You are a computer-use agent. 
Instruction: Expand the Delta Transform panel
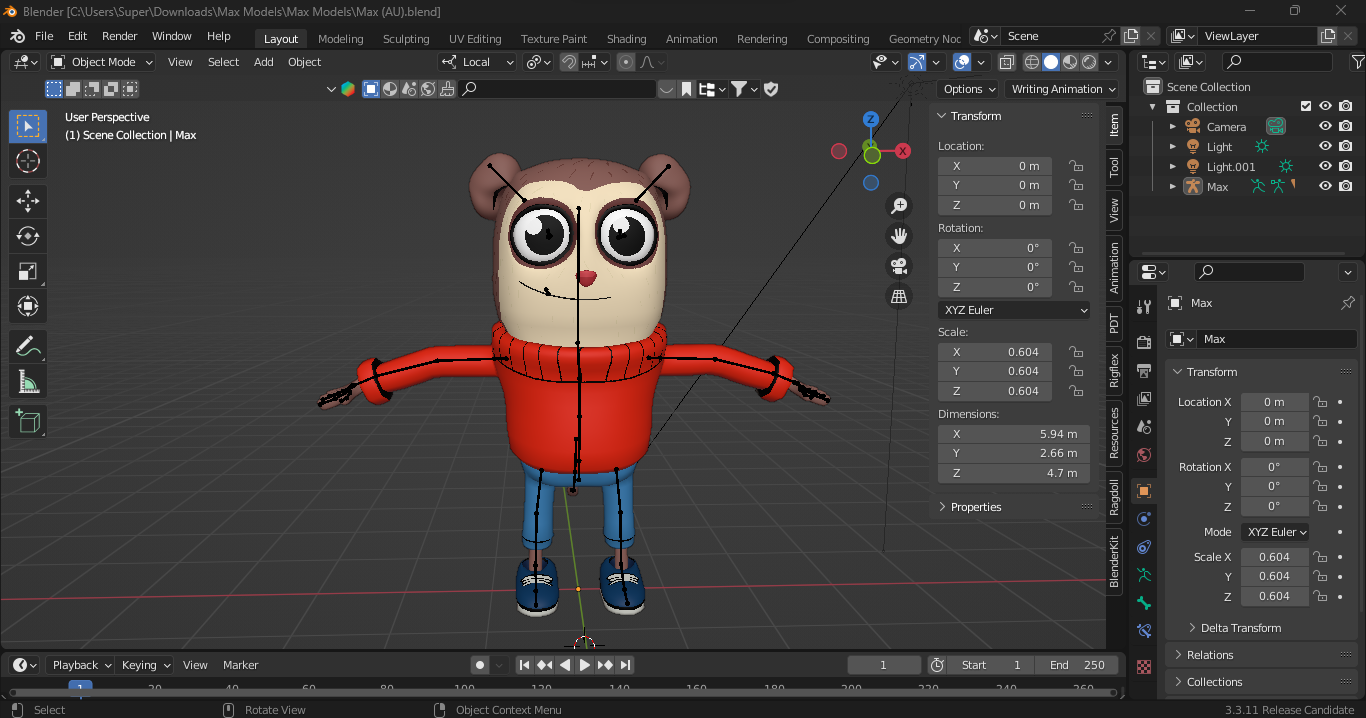[1240, 628]
